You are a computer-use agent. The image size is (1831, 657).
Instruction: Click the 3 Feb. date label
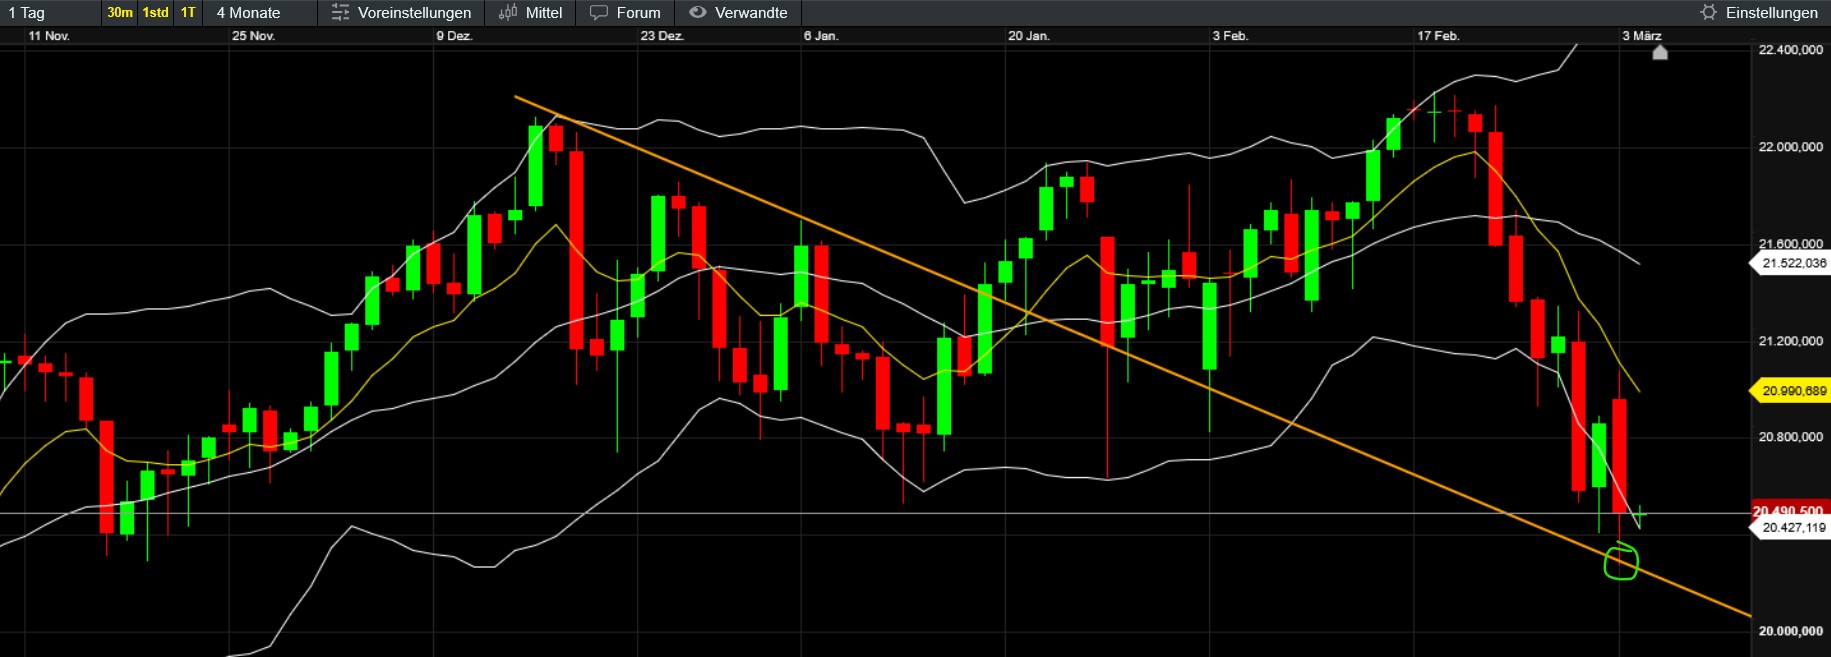1231,36
